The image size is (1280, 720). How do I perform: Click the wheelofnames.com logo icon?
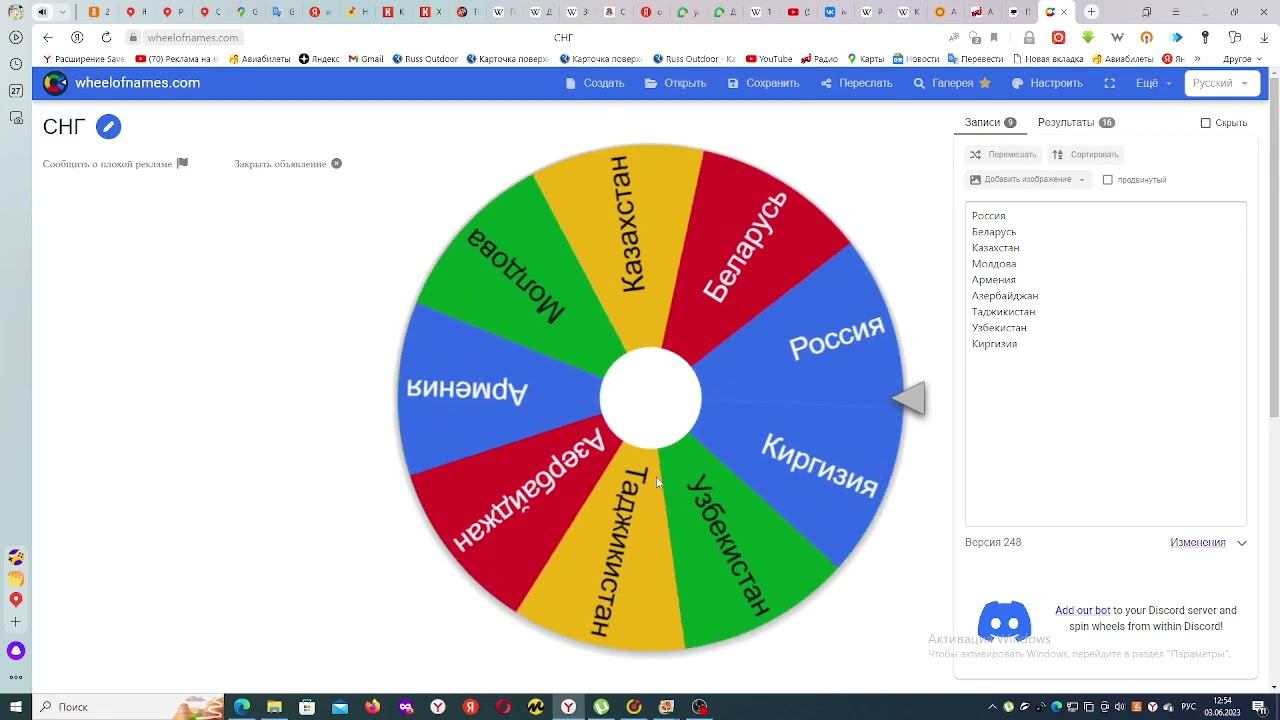pyautogui.click(x=56, y=83)
